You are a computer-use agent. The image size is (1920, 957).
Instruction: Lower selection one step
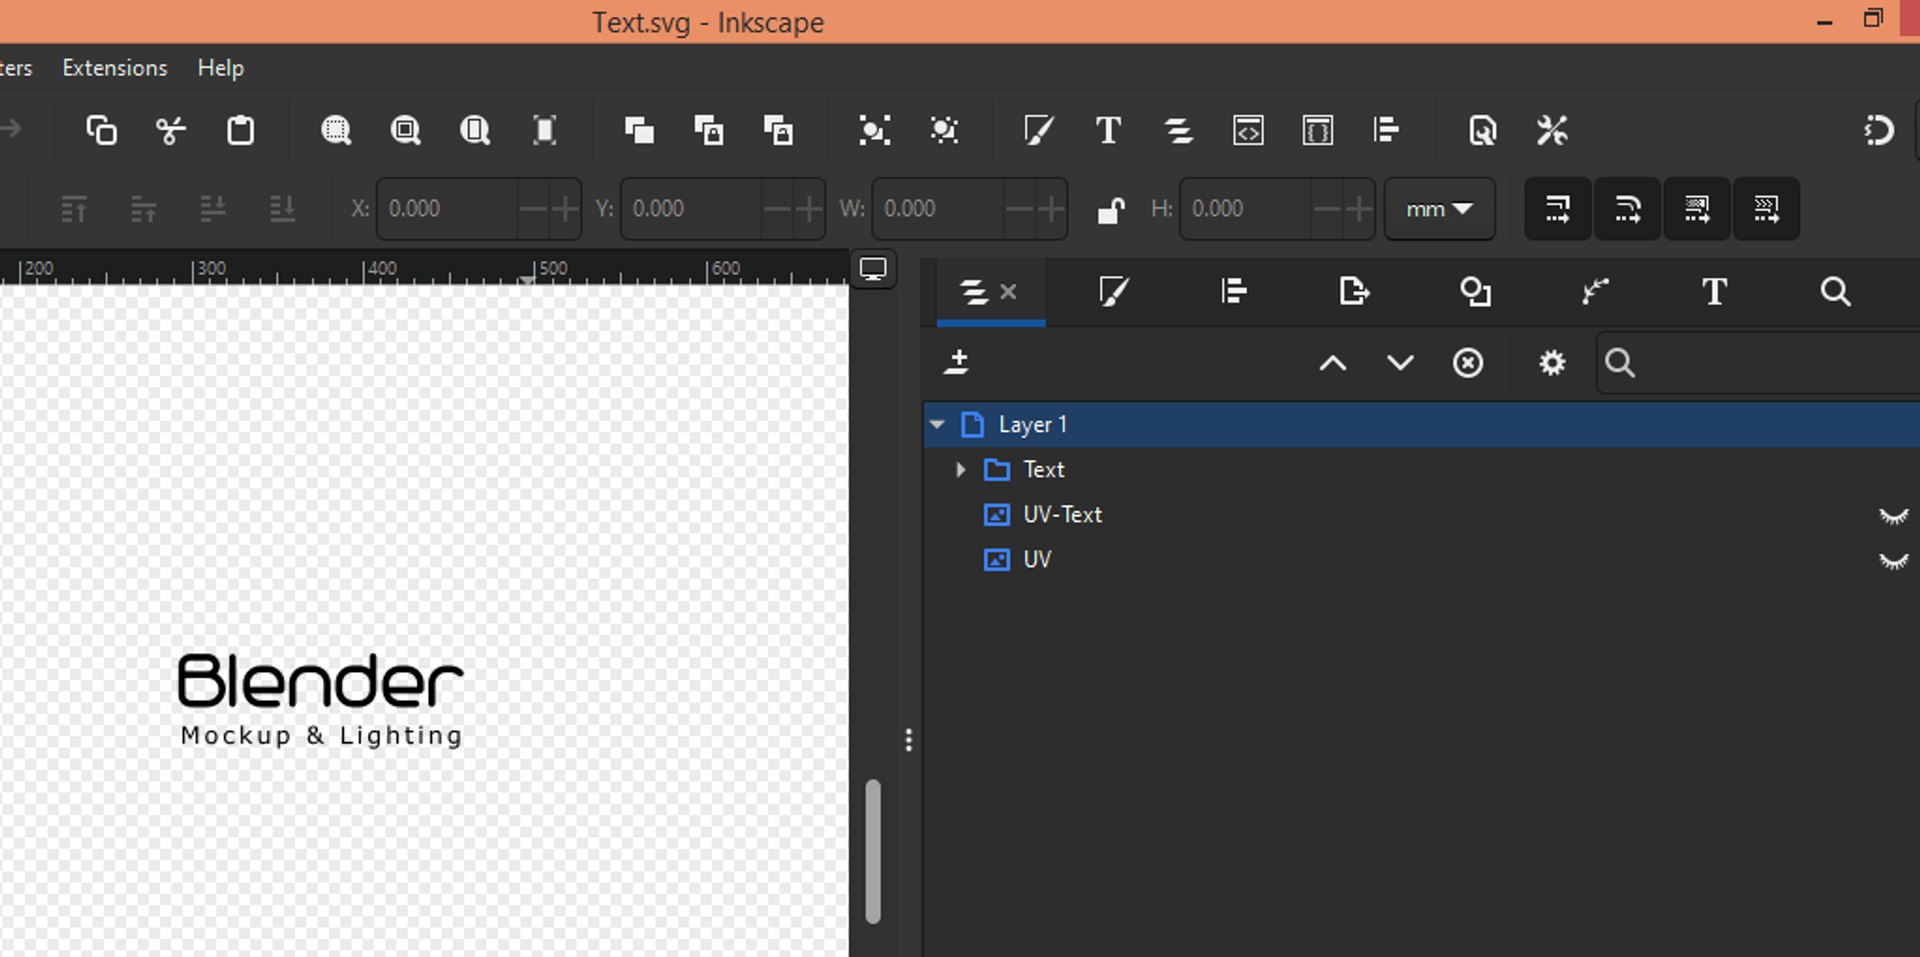pyautogui.click(x=213, y=209)
